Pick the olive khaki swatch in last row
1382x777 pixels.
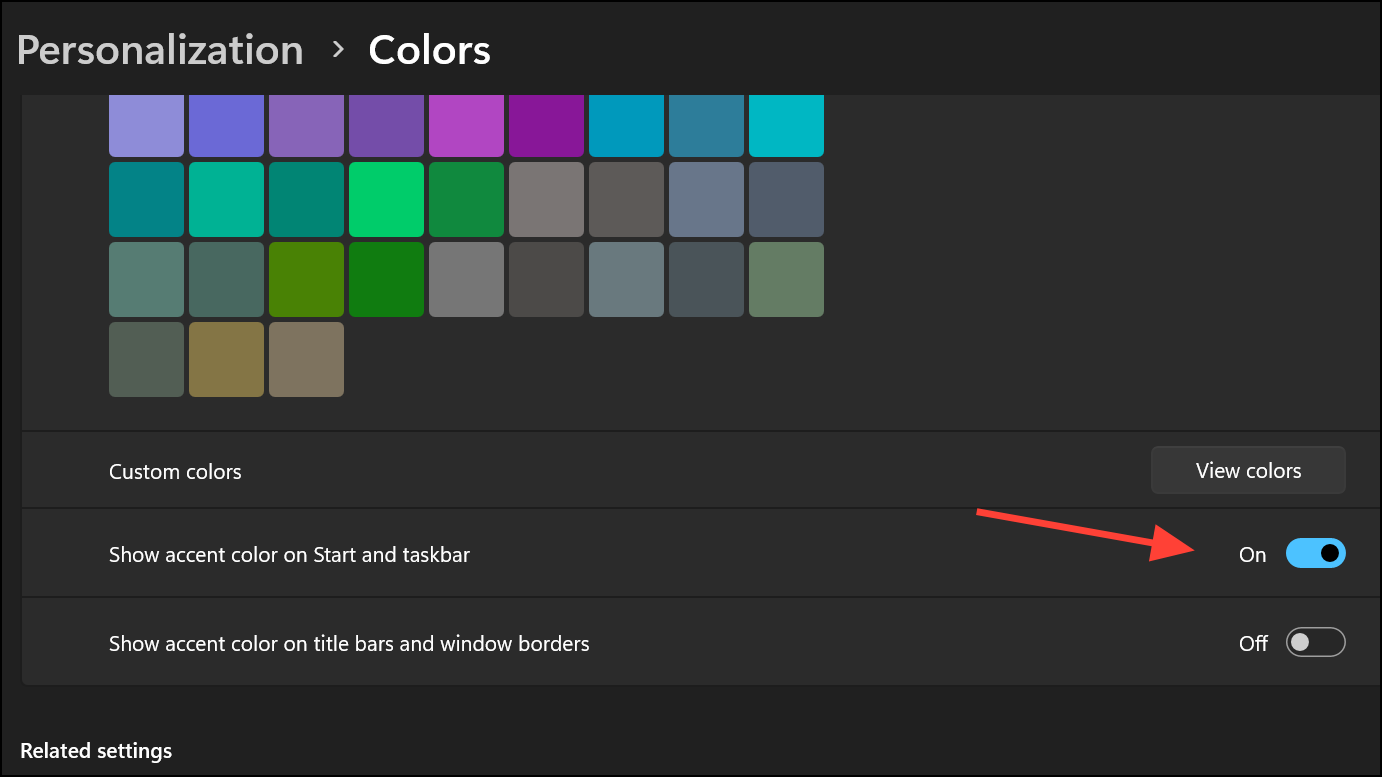click(x=226, y=359)
